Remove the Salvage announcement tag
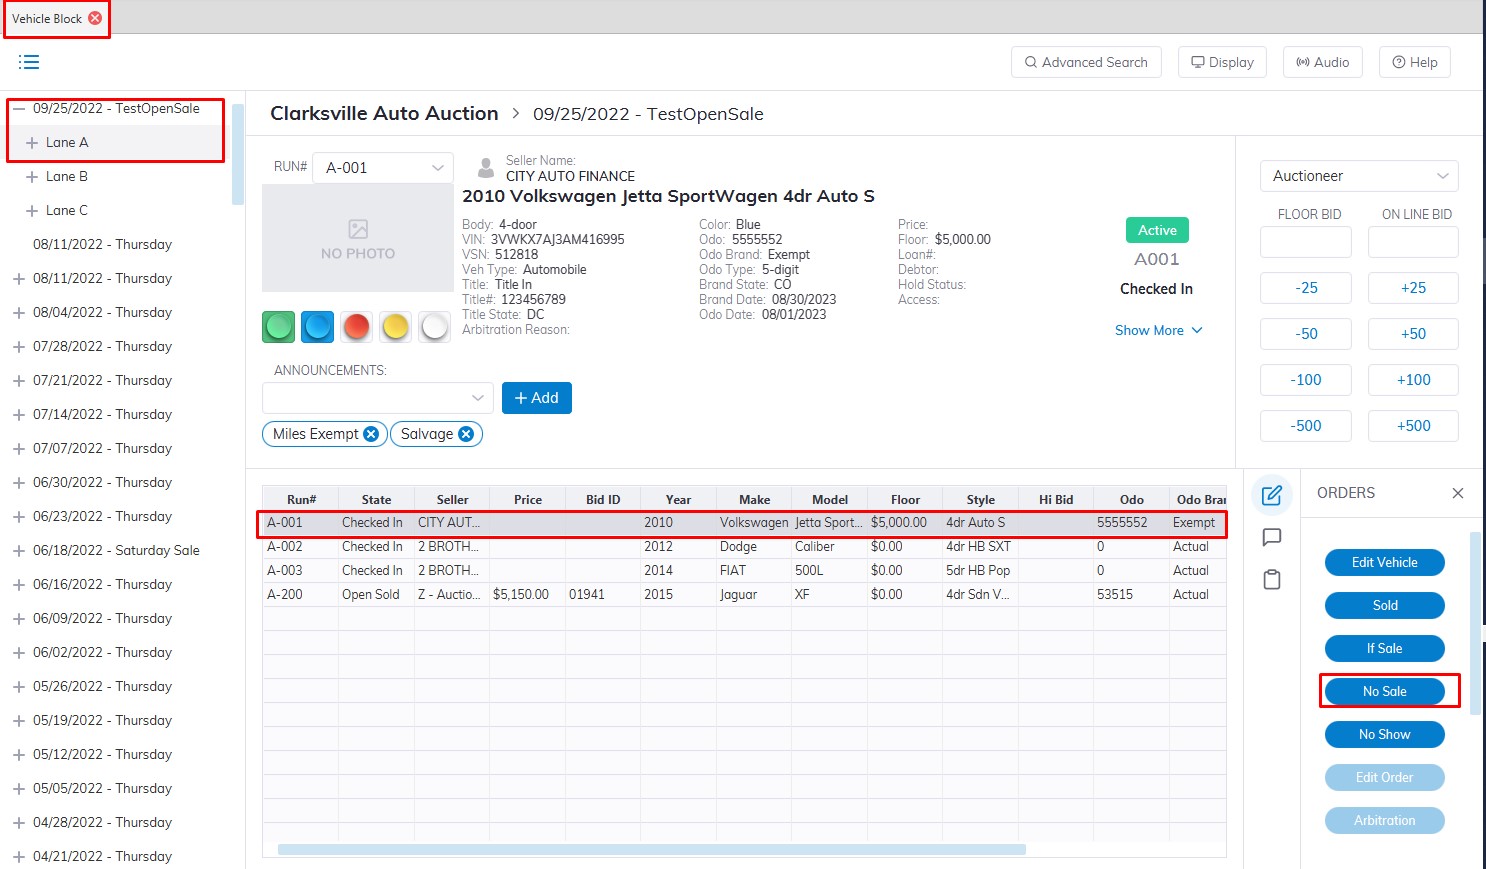The height and width of the screenshot is (869, 1486). tap(466, 434)
